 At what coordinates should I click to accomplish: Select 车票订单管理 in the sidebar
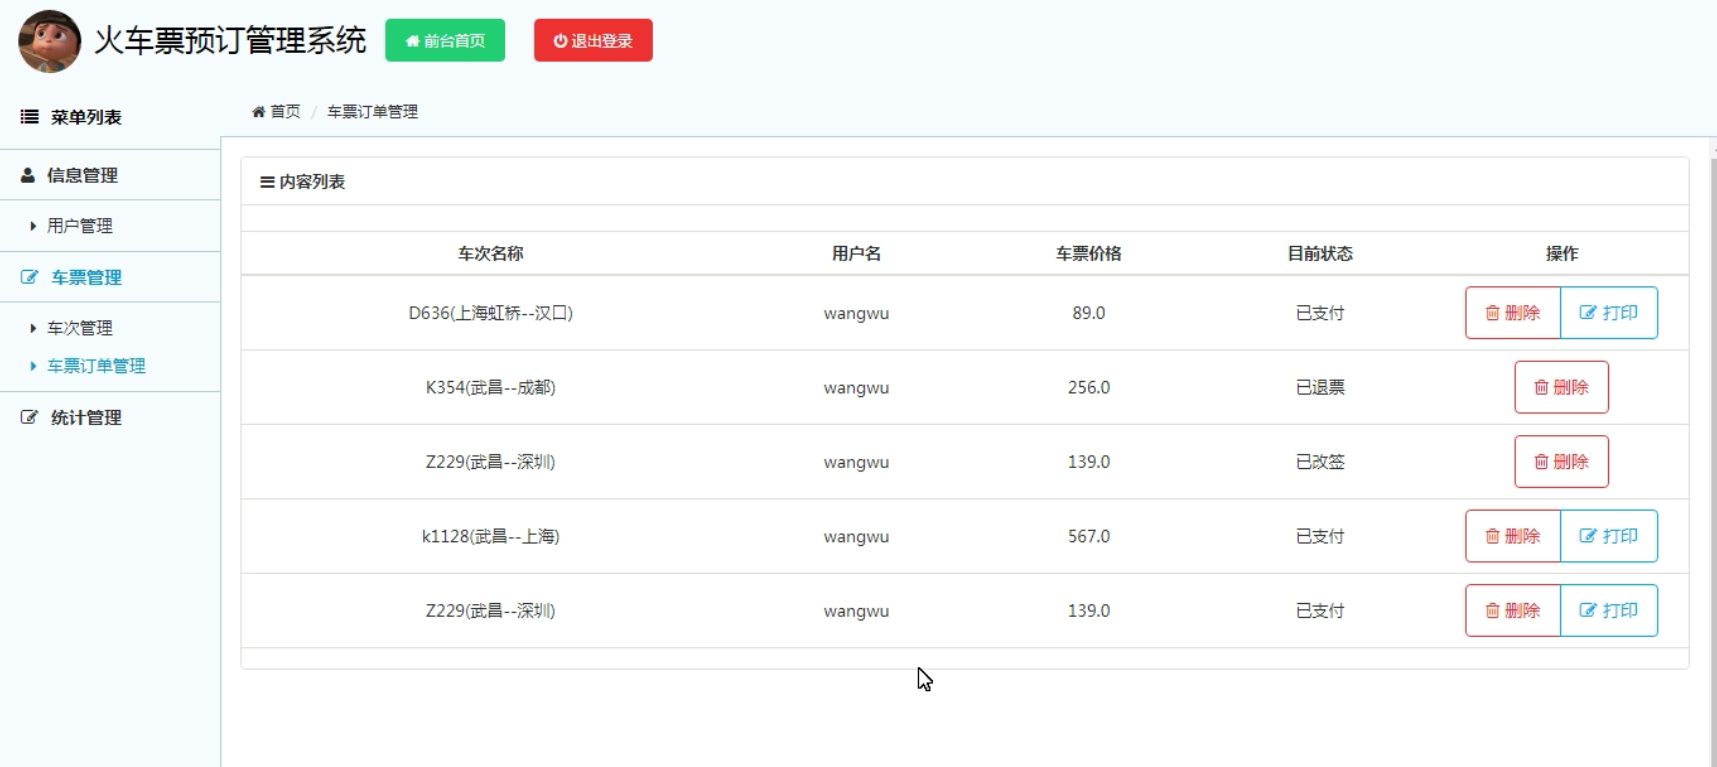pyautogui.click(x=96, y=366)
